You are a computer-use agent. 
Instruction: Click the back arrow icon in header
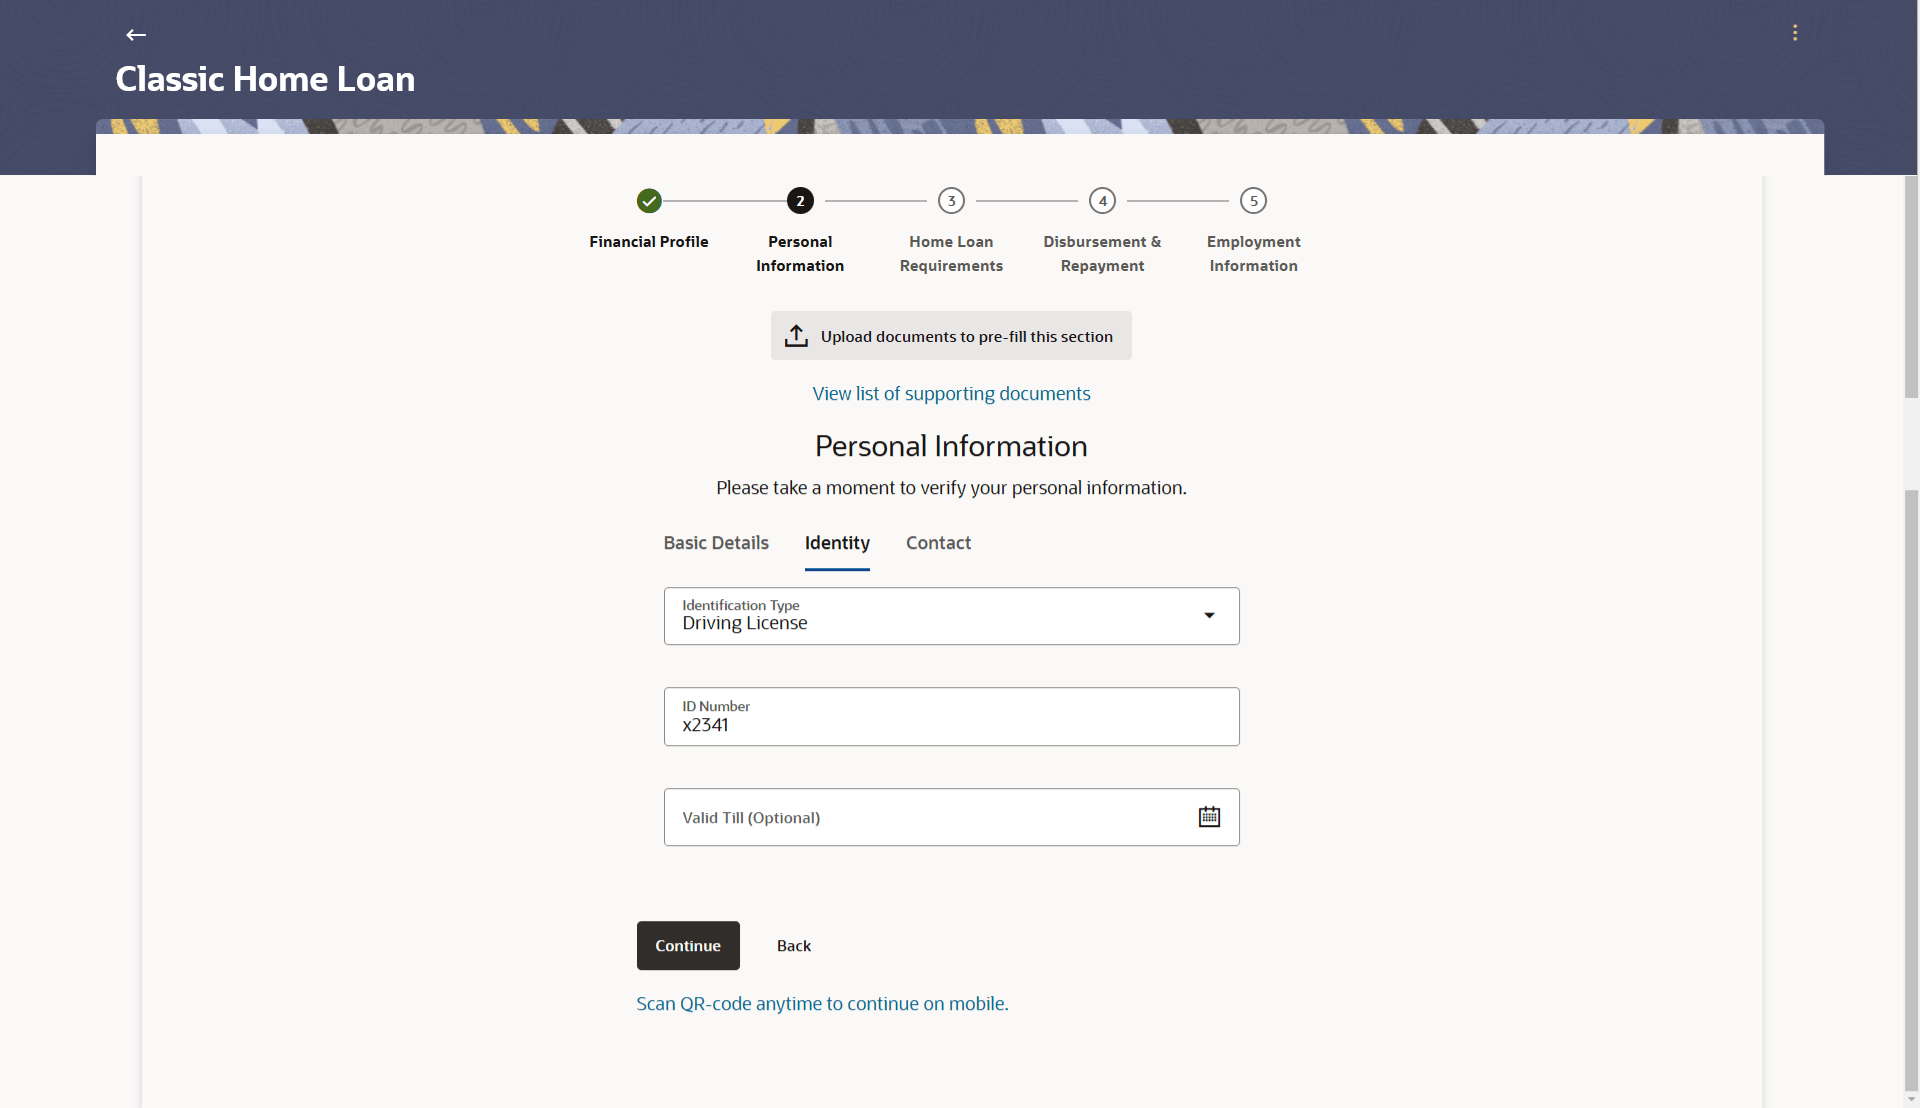pos(136,35)
